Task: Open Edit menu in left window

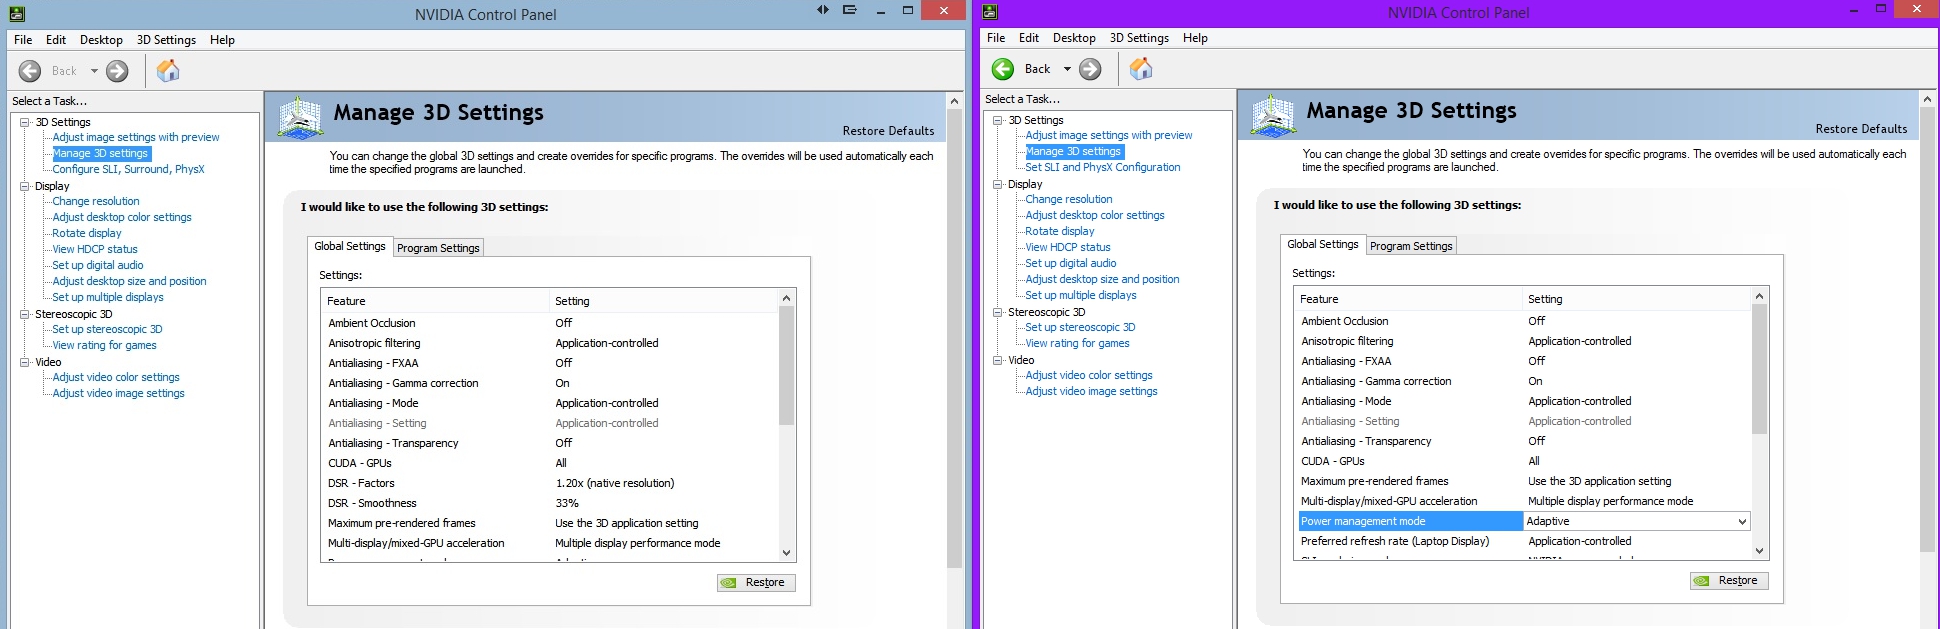Action: (x=56, y=40)
